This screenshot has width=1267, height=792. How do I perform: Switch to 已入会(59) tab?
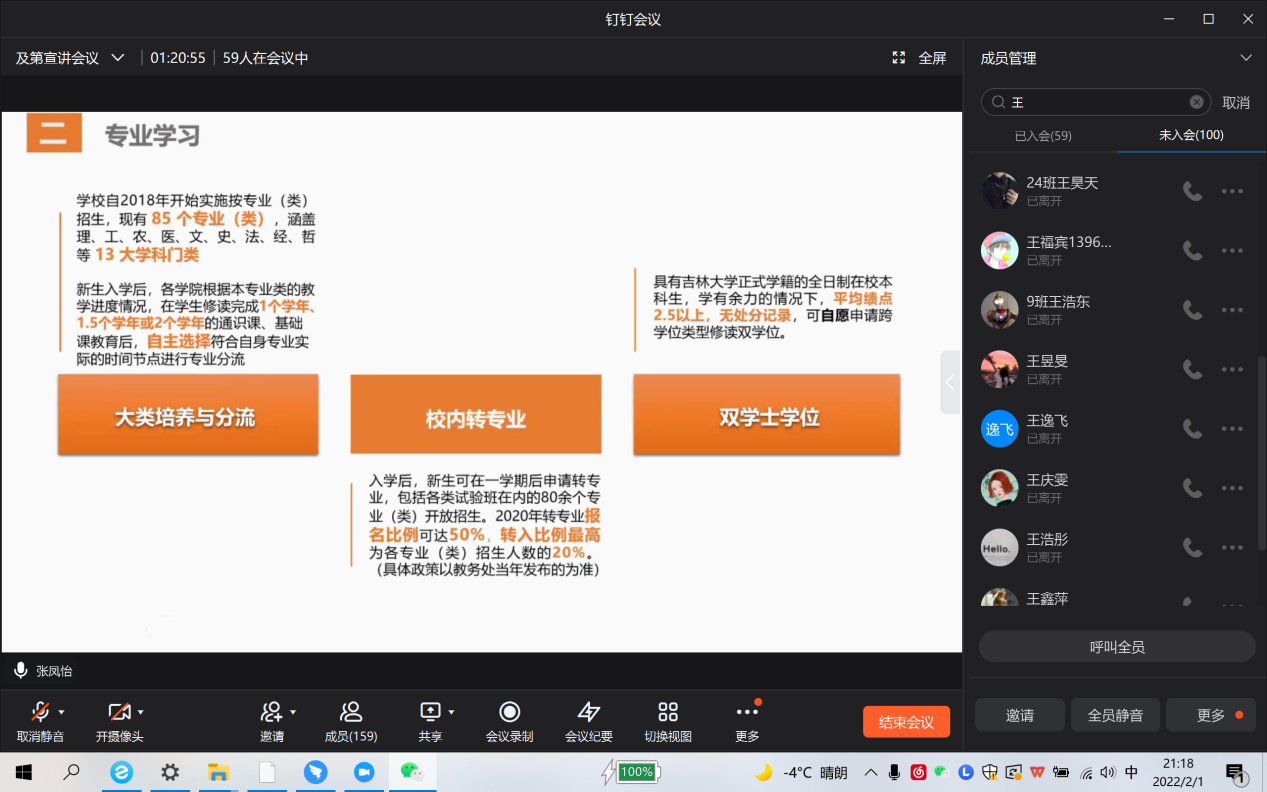1043,136
